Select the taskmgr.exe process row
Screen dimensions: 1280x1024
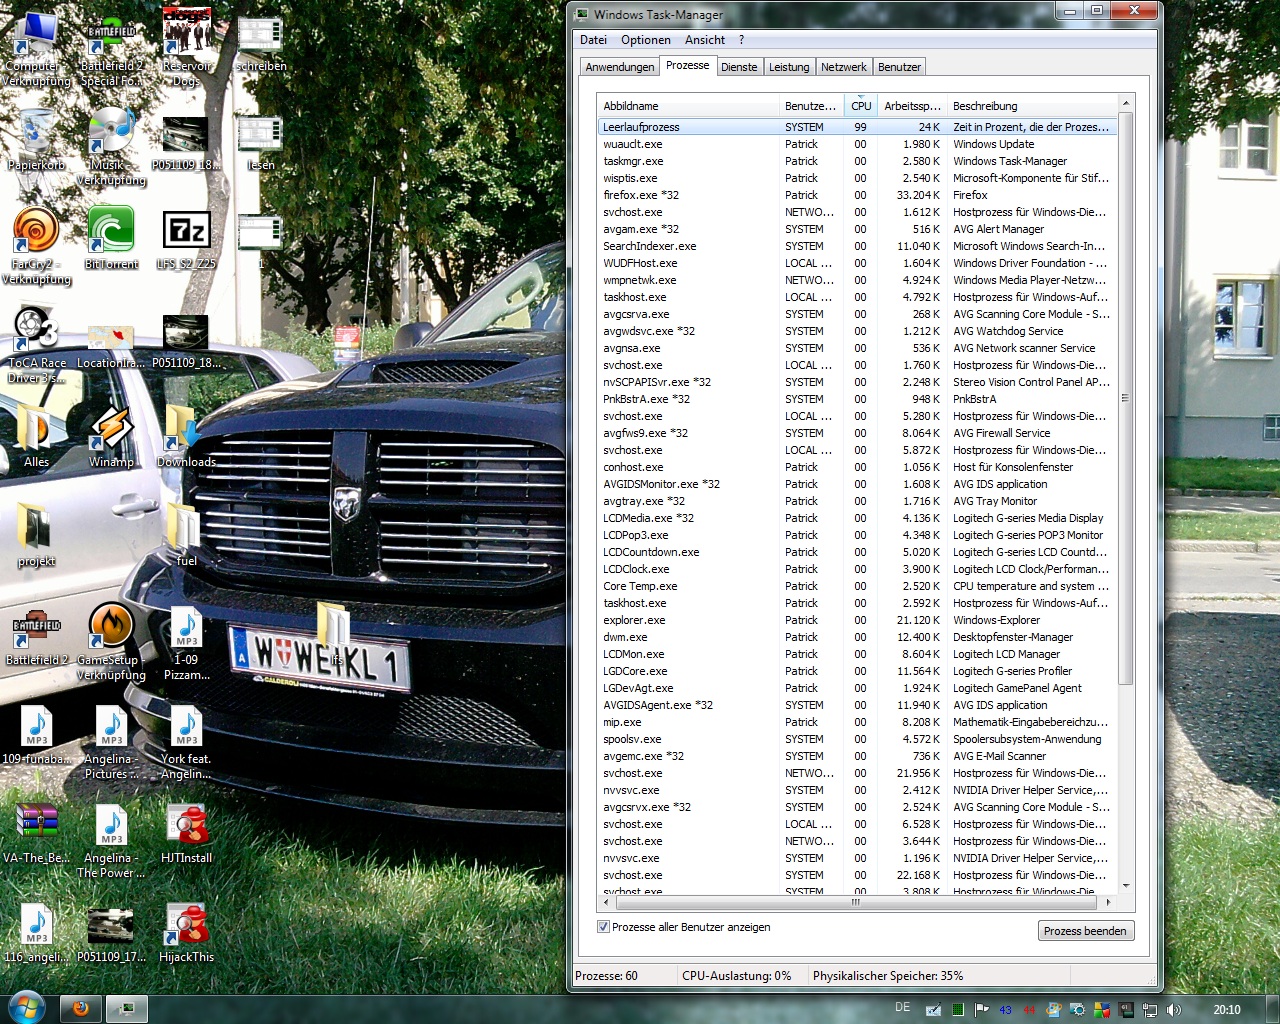857,161
